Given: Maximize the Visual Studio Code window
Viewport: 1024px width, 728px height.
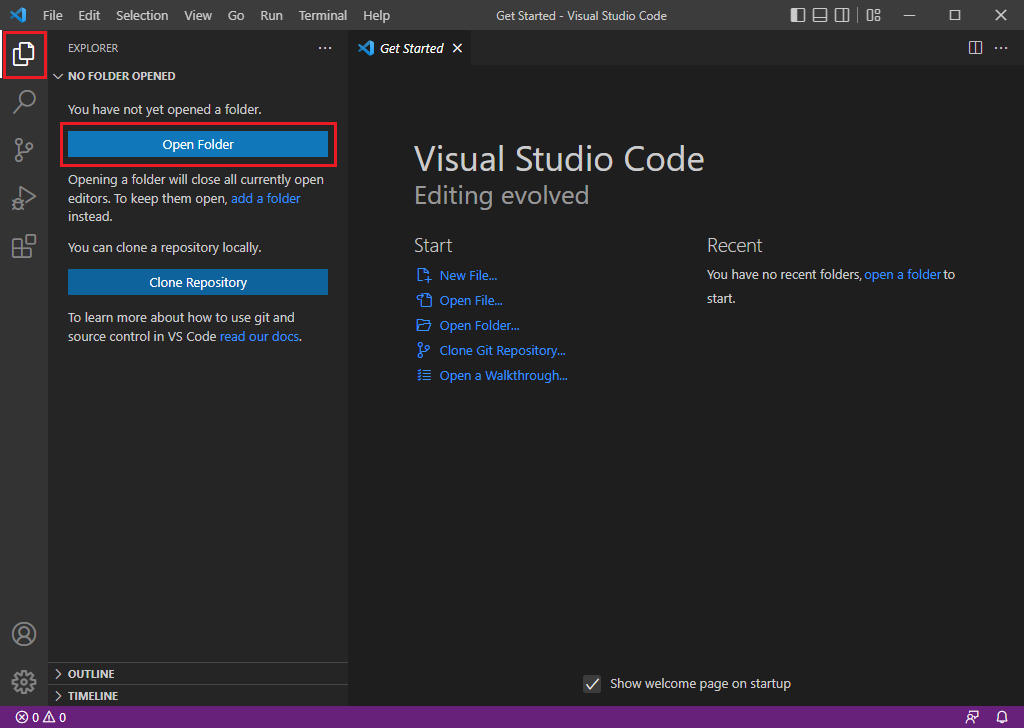Looking at the screenshot, I should point(955,15).
